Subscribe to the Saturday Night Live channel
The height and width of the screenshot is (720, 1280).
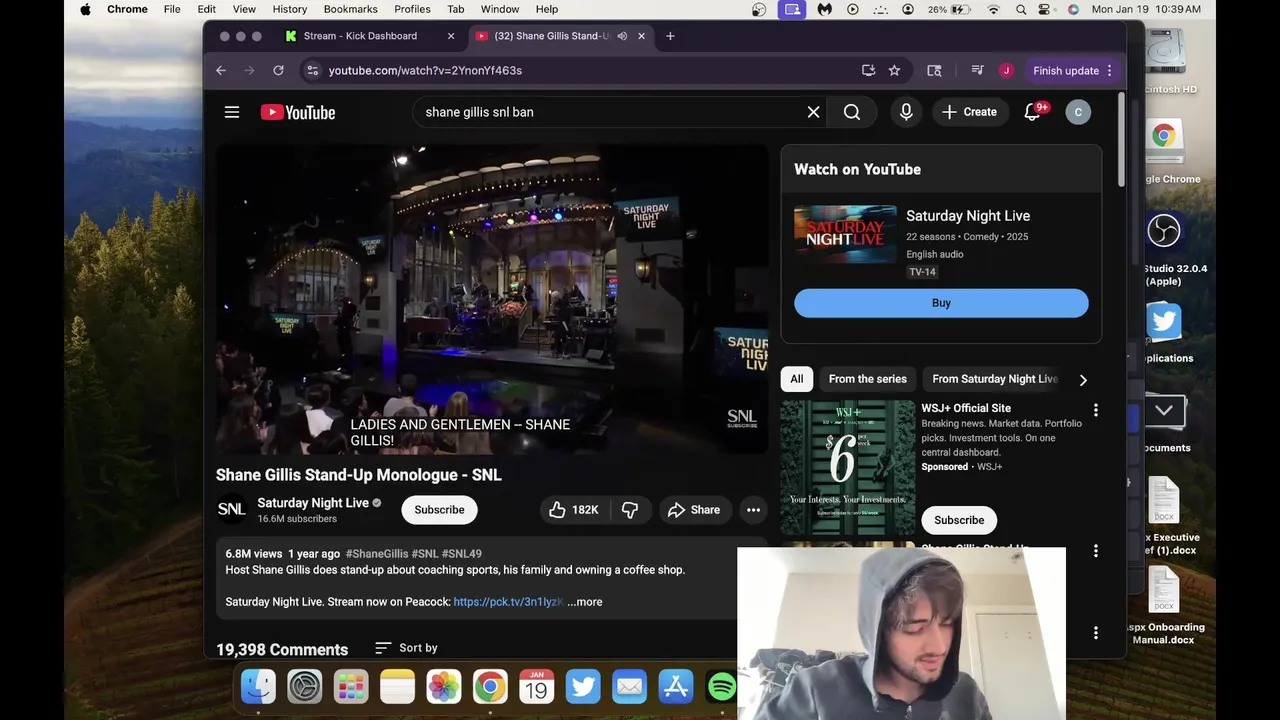point(439,510)
